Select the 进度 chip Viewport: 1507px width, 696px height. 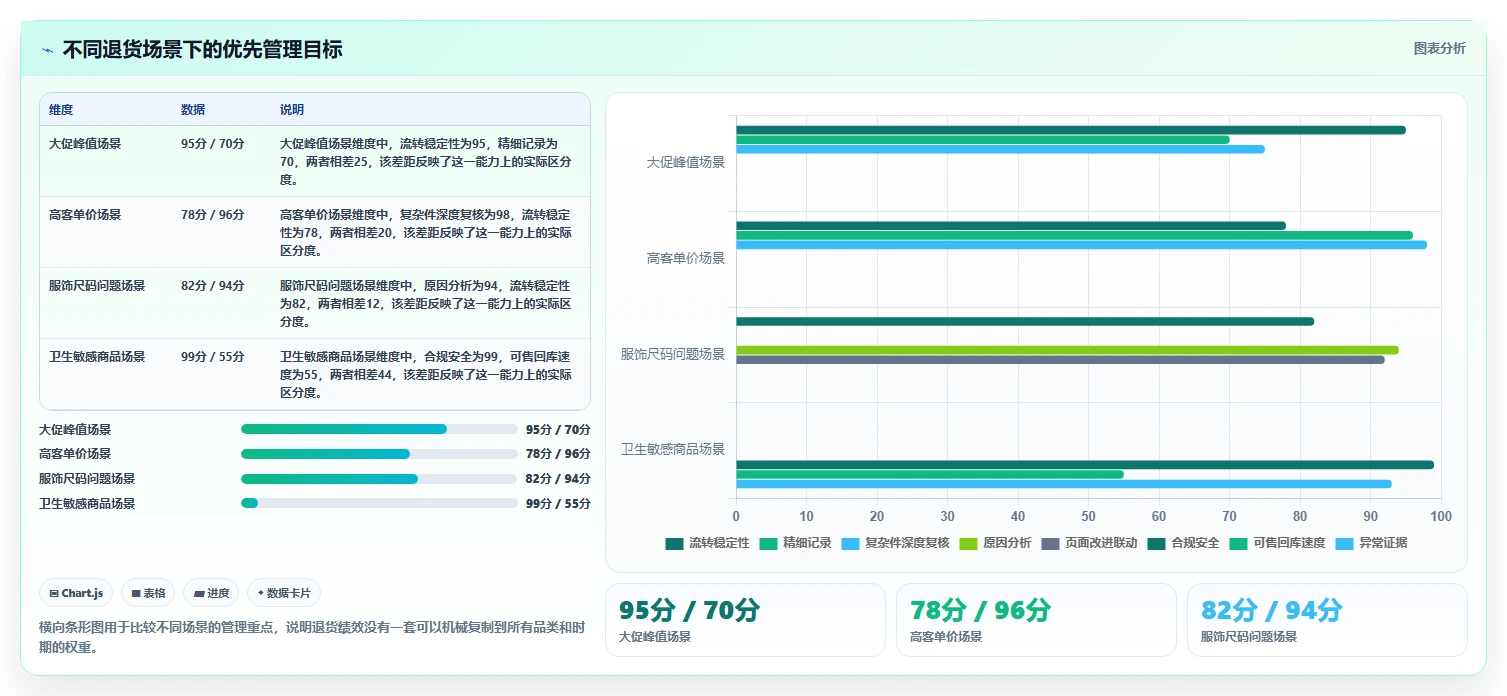click(x=211, y=593)
